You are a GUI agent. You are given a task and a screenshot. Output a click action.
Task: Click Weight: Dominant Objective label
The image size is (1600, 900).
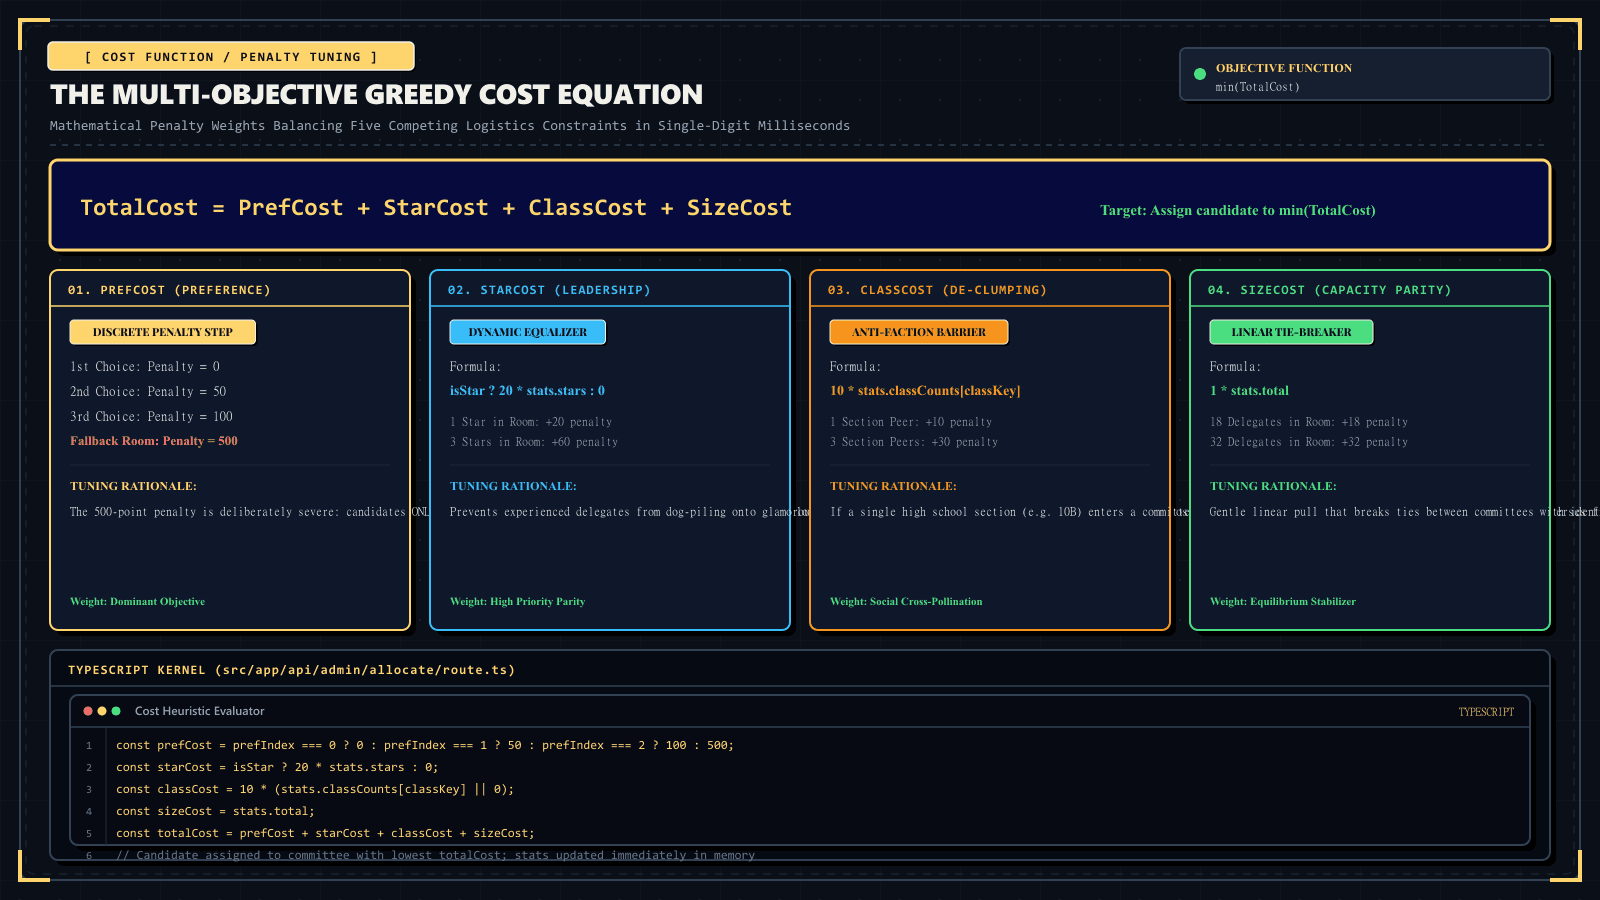click(138, 602)
